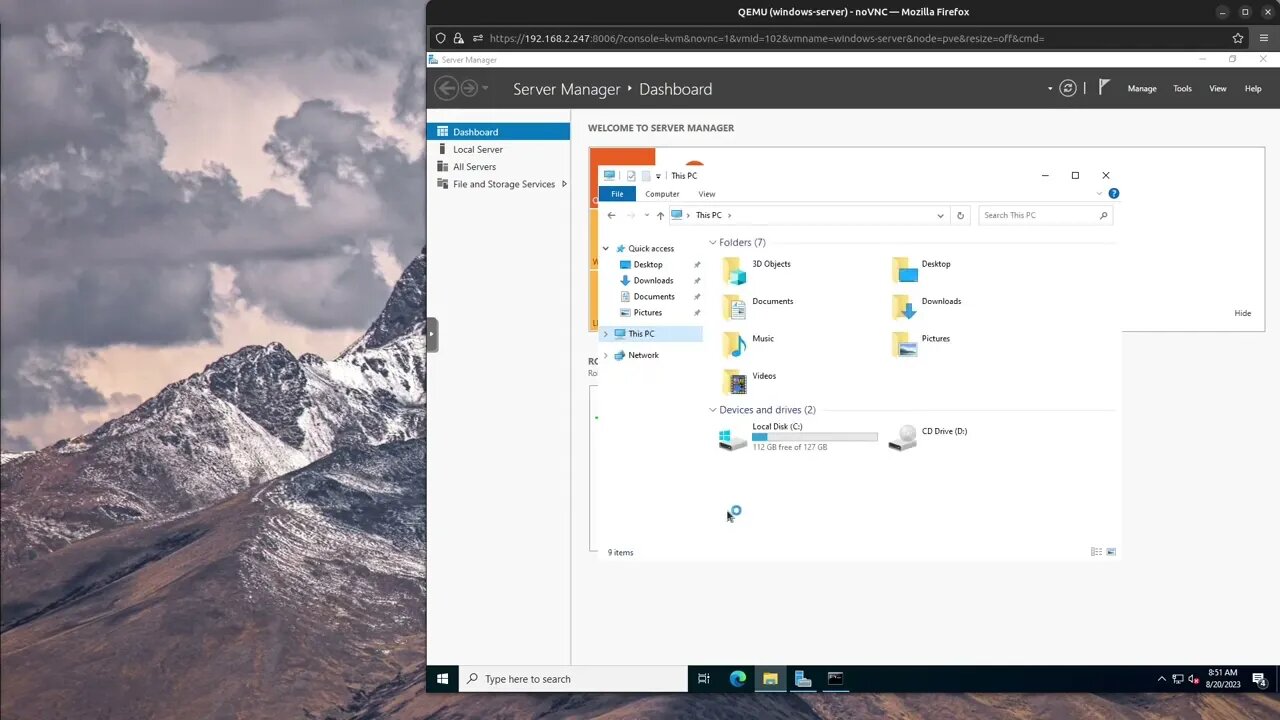Open Server Manager from the taskbar
Viewport: 1280px width, 720px height.
[x=803, y=679]
